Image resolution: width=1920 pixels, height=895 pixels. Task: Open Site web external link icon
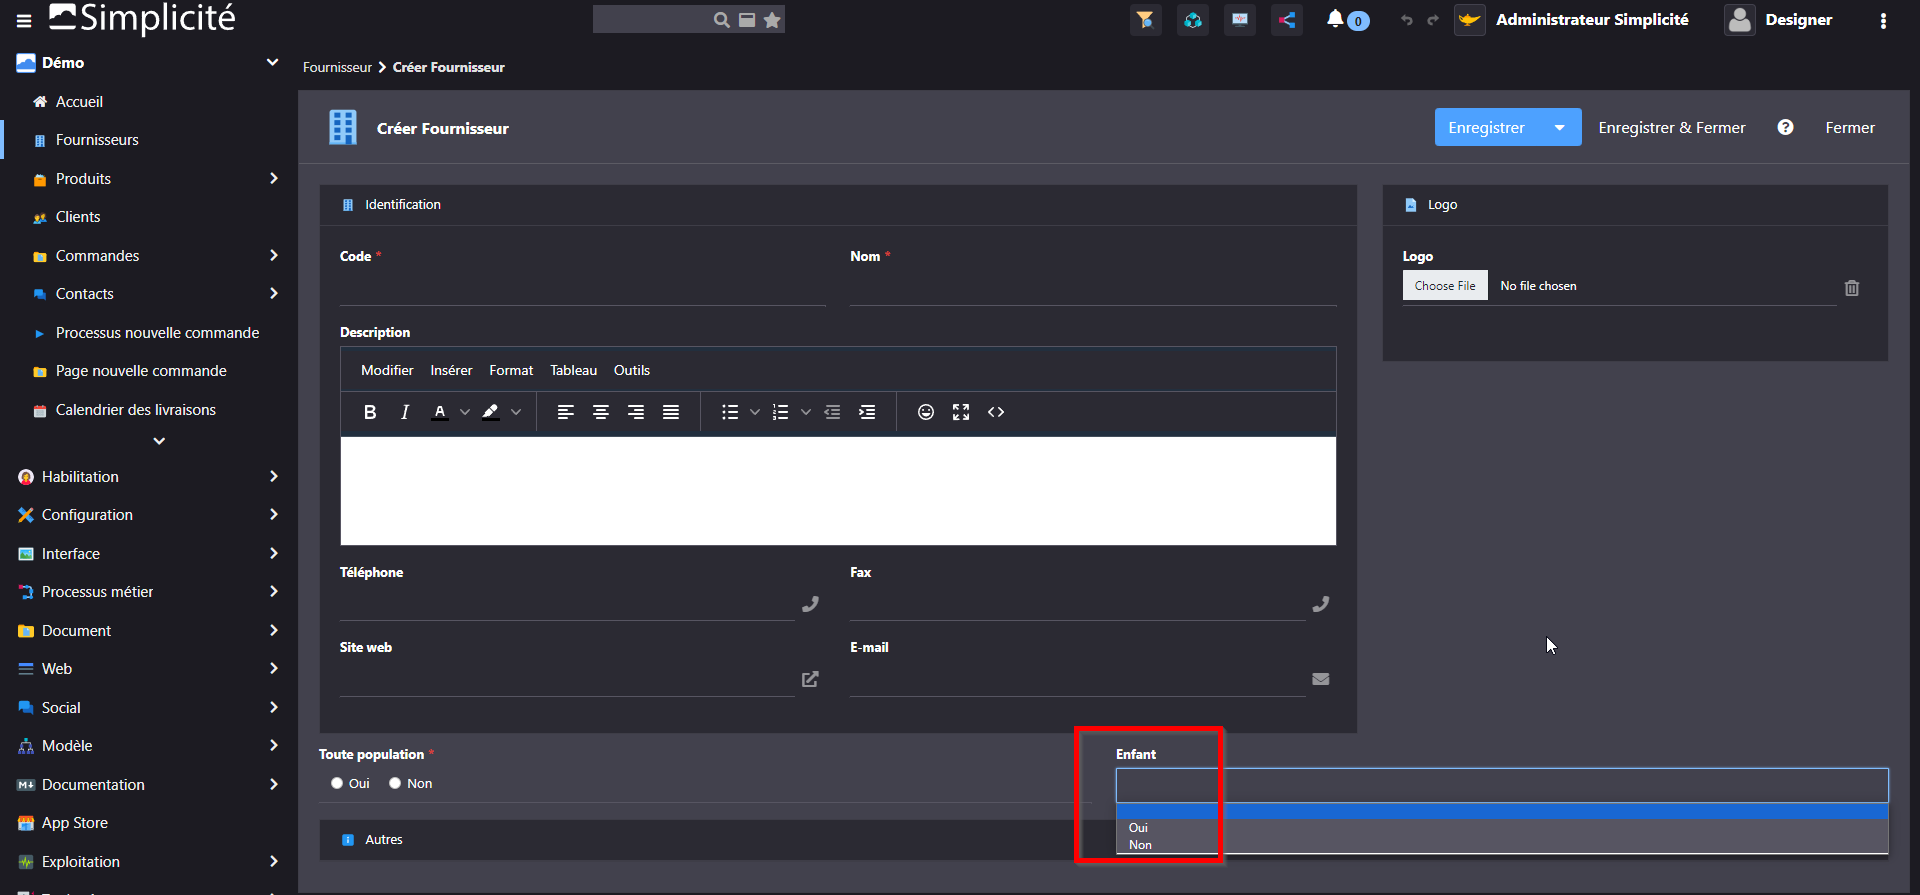(x=810, y=679)
